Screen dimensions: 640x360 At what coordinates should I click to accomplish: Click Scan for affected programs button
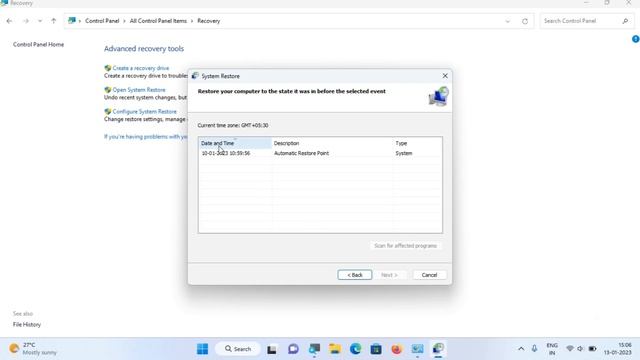tap(405, 246)
